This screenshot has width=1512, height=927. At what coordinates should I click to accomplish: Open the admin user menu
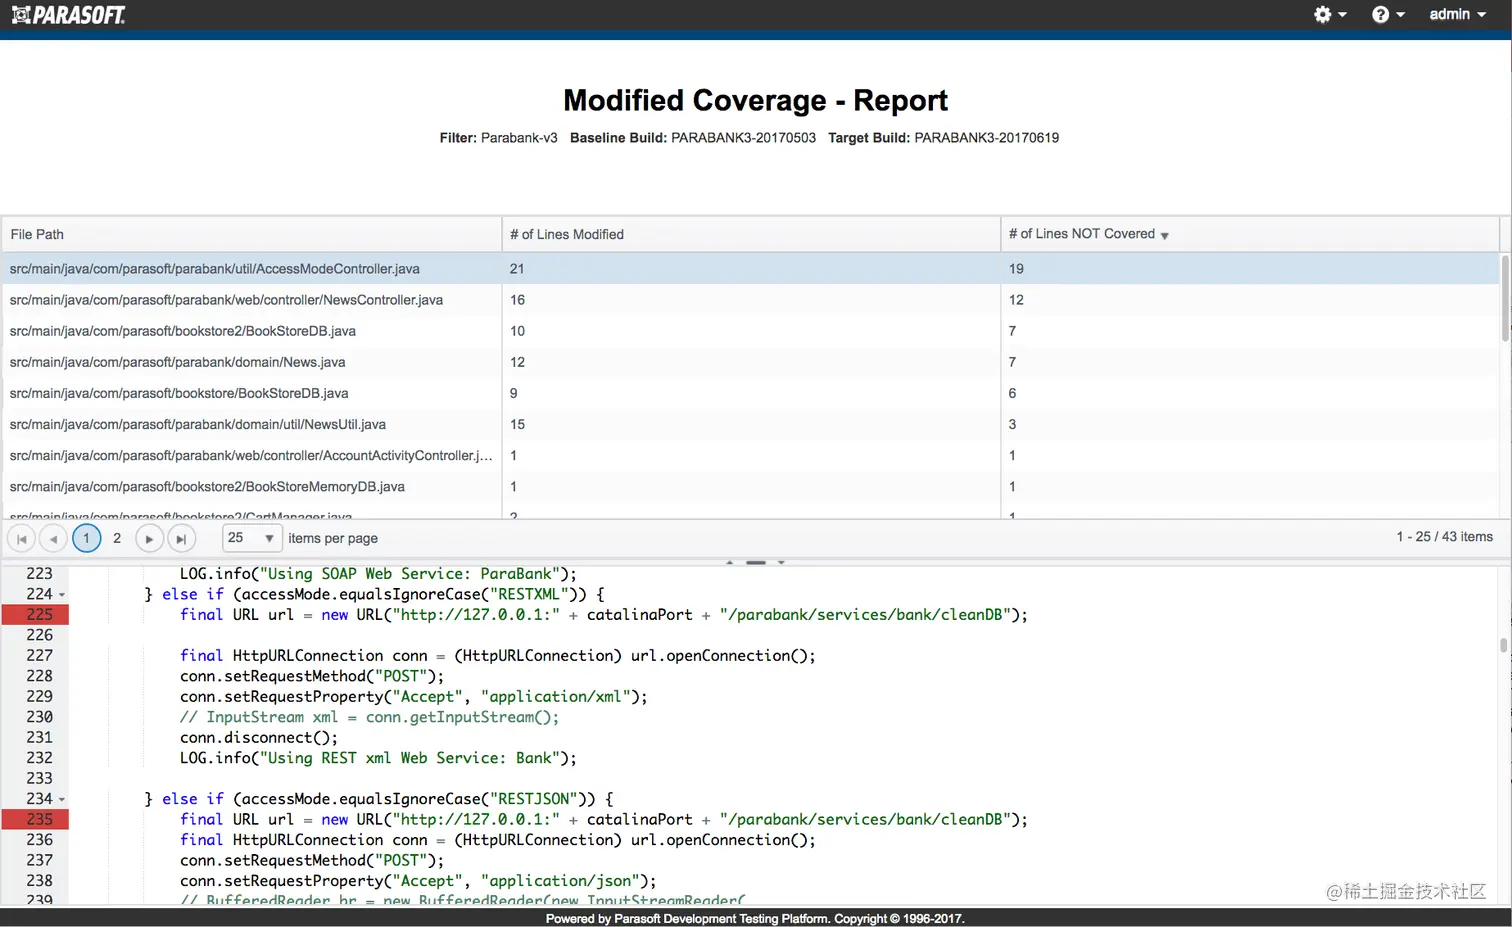[1457, 14]
